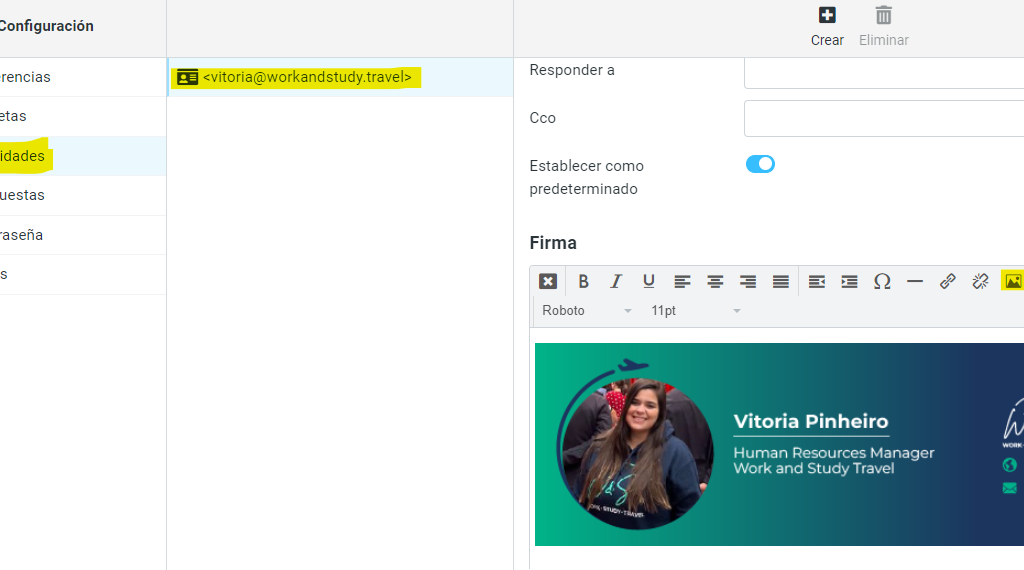
Task: Open the Respuestas settings section
Action: point(83,195)
